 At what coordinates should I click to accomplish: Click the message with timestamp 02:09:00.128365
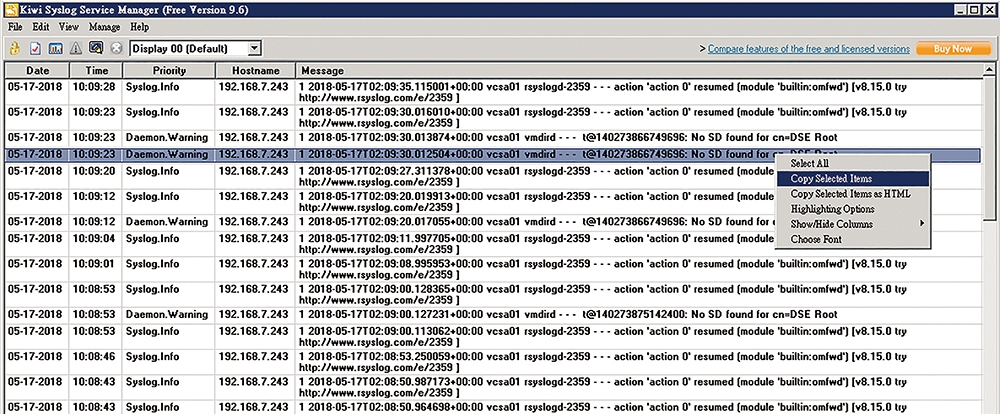pos(603,295)
